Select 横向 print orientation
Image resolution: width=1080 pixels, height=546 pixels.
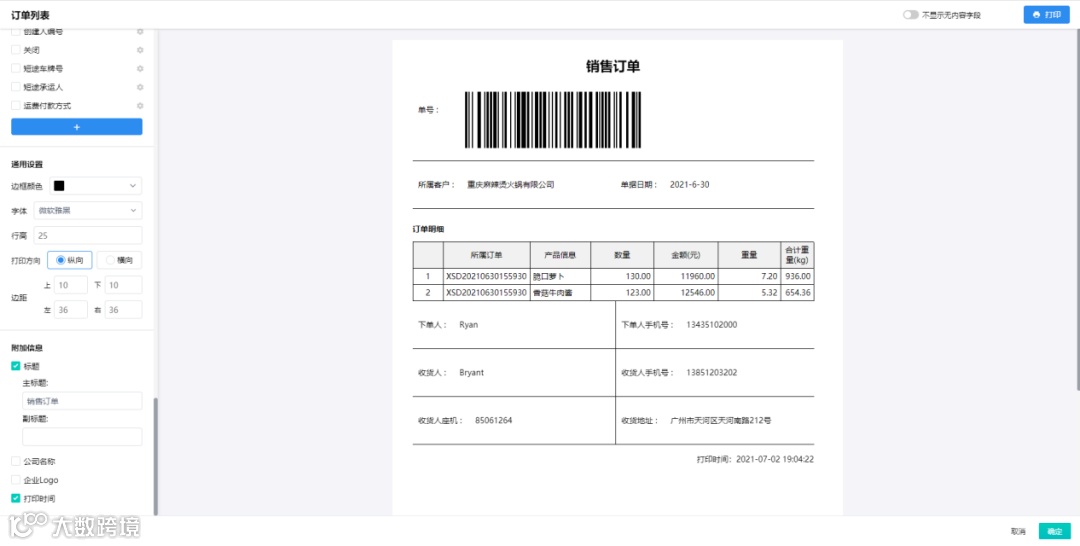point(119,260)
